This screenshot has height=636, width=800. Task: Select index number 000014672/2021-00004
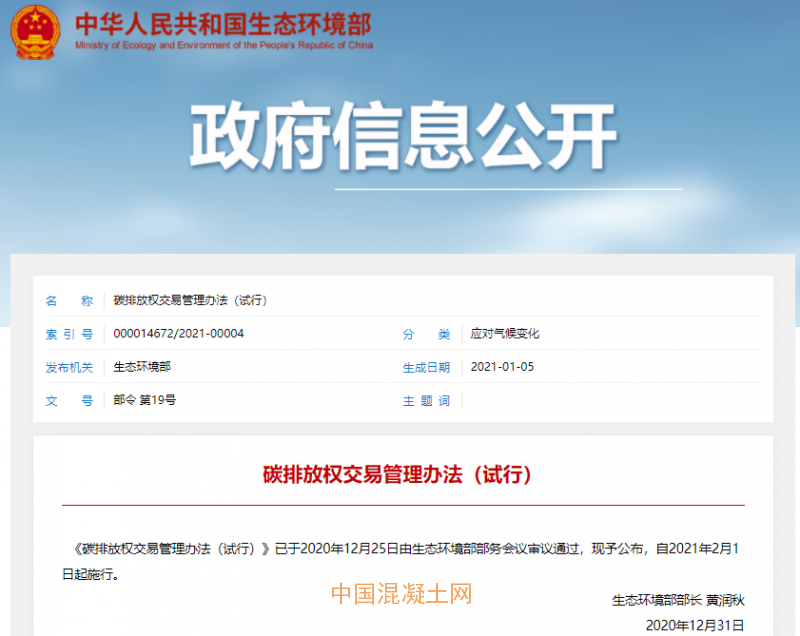point(179,334)
